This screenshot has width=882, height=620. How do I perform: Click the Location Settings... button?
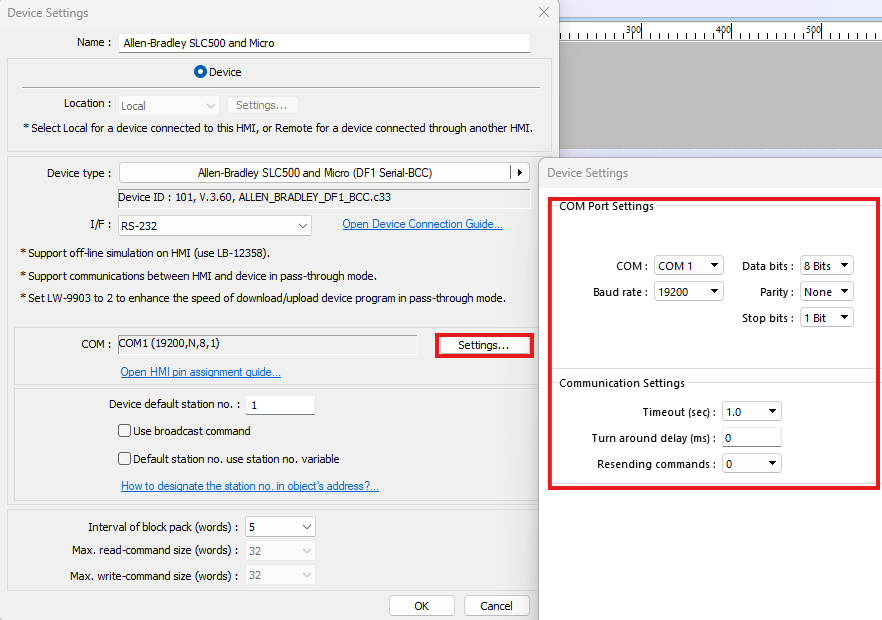click(x=262, y=105)
